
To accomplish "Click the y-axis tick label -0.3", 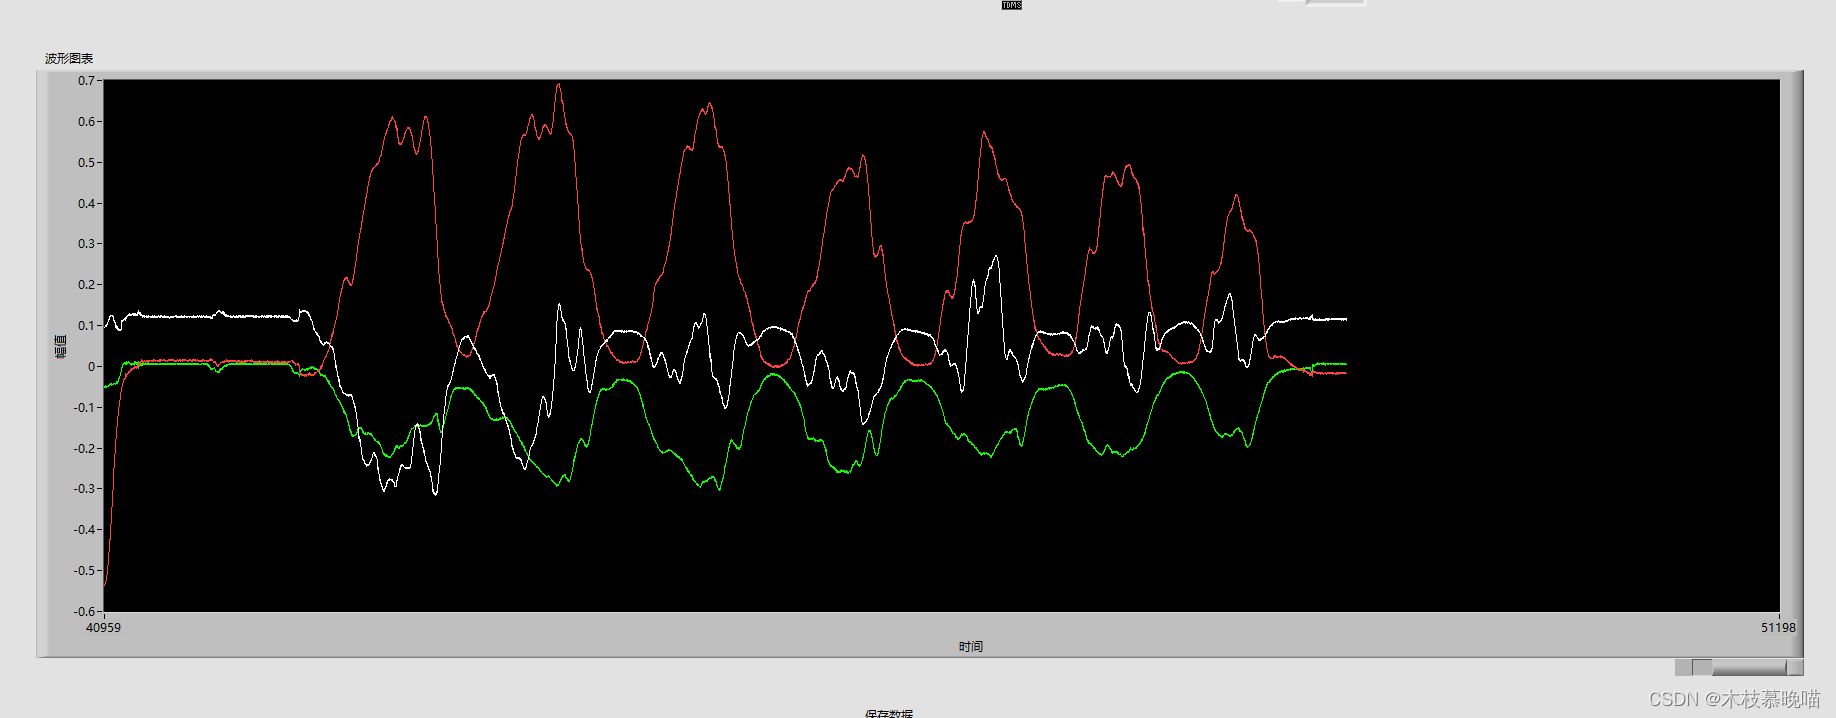I will pyautogui.click(x=84, y=489).
